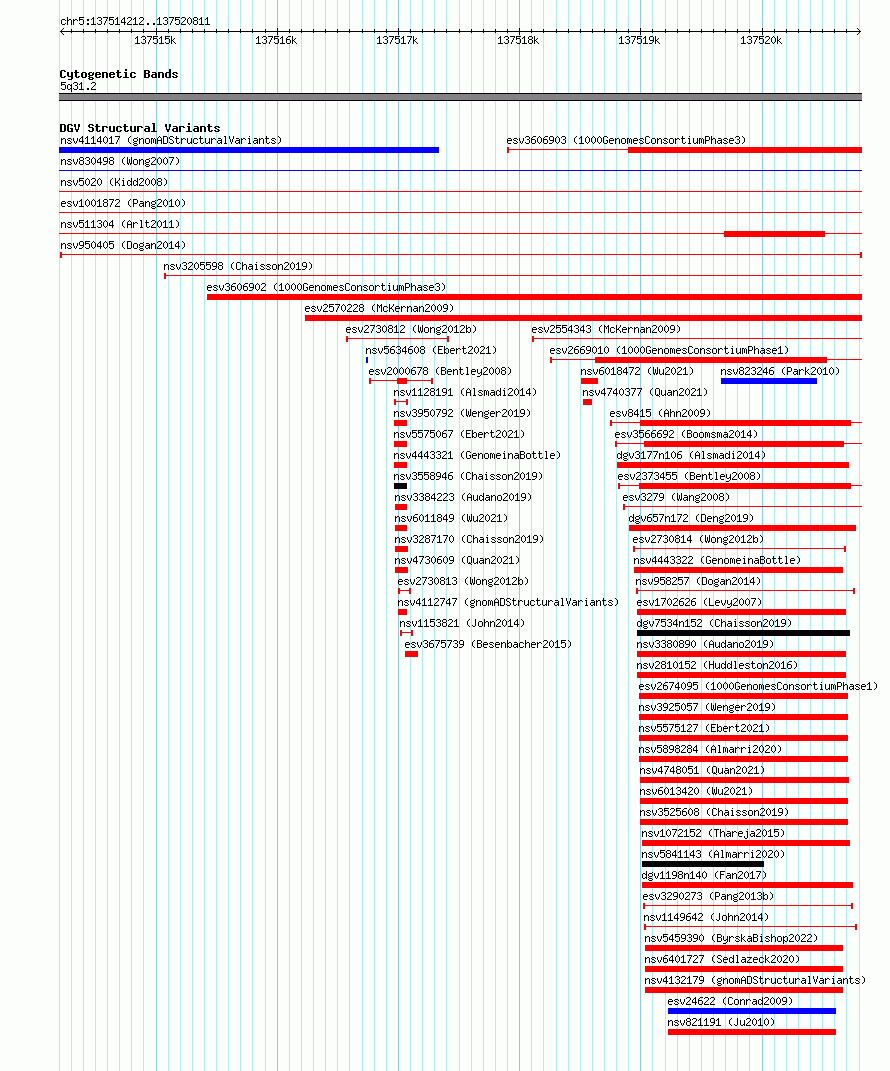The image size is (890, 1071).
Task: Click nsv2810152 (Huddleston2016) label
Action: 717,665
